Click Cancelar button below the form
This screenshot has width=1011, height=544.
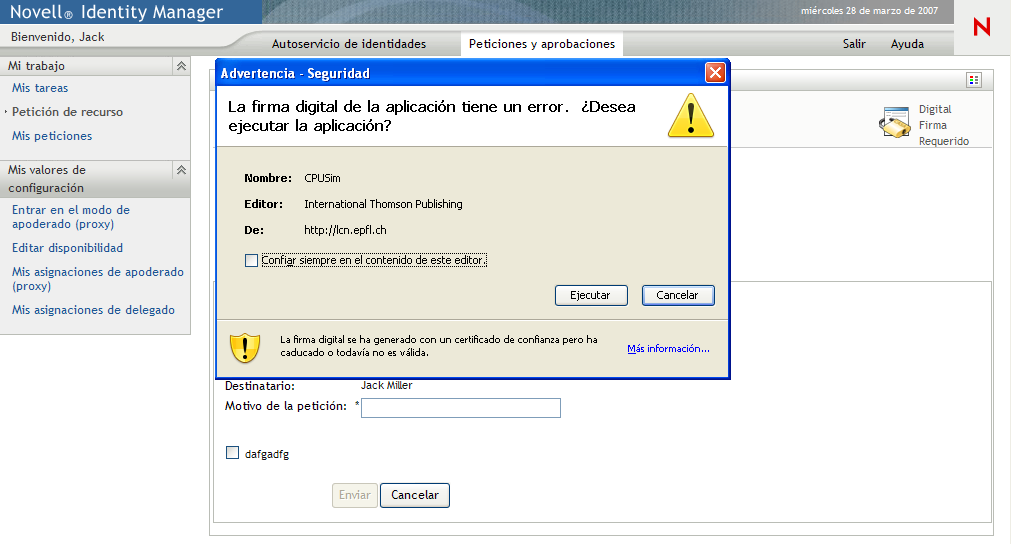[x=415, y=495]
